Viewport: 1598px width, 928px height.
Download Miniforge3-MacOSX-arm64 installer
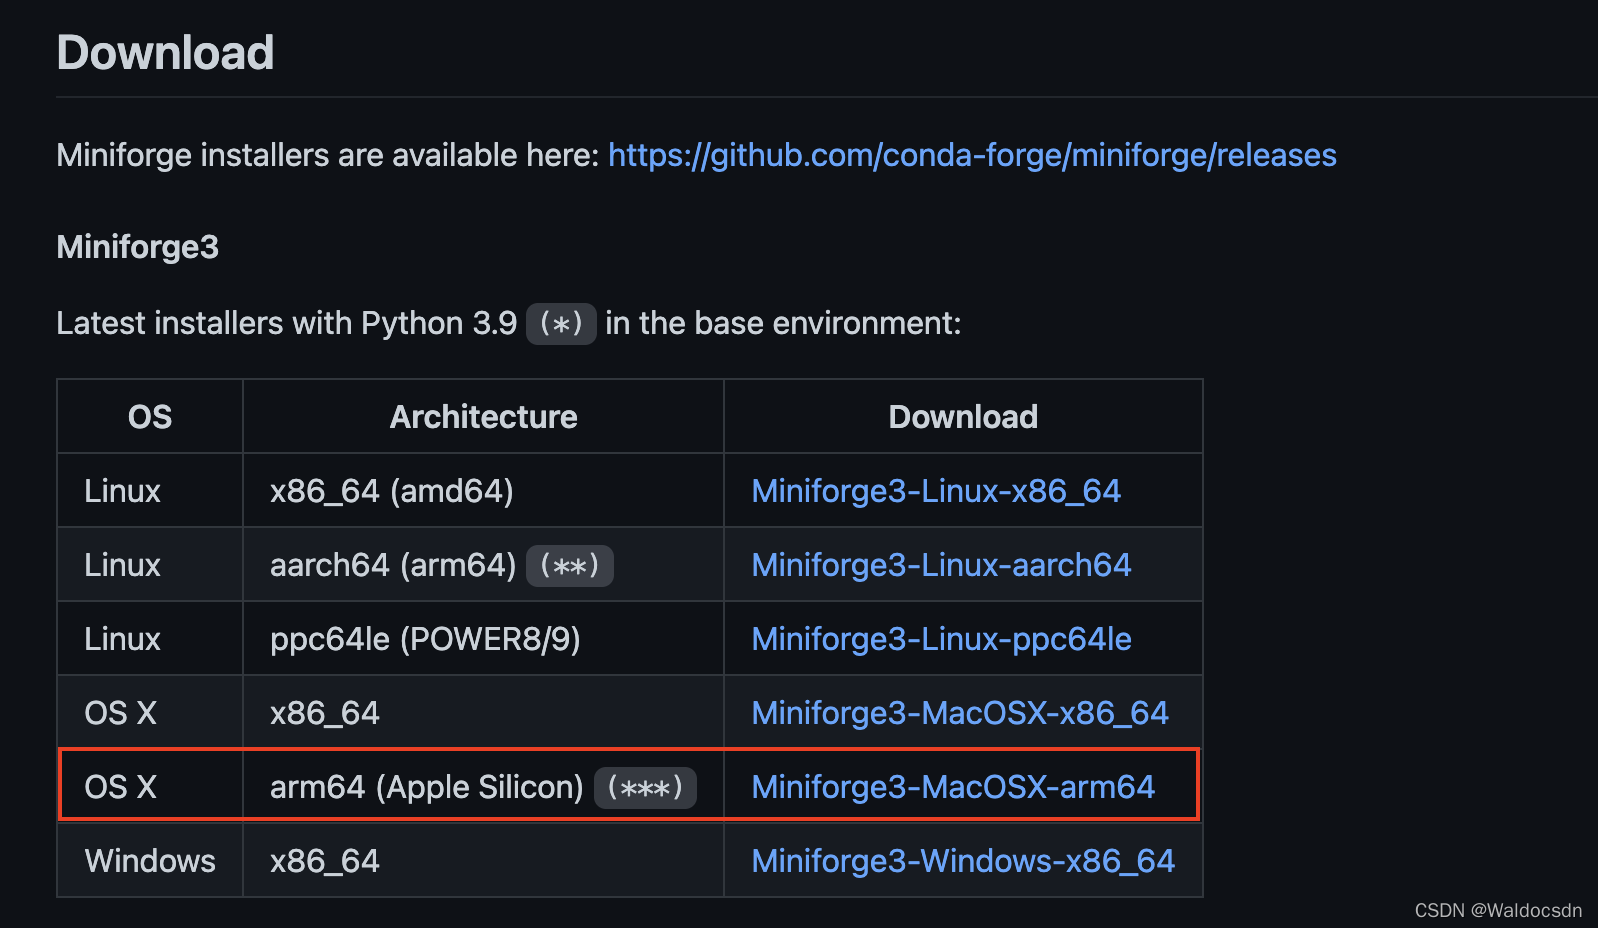[x=953, y=787]
